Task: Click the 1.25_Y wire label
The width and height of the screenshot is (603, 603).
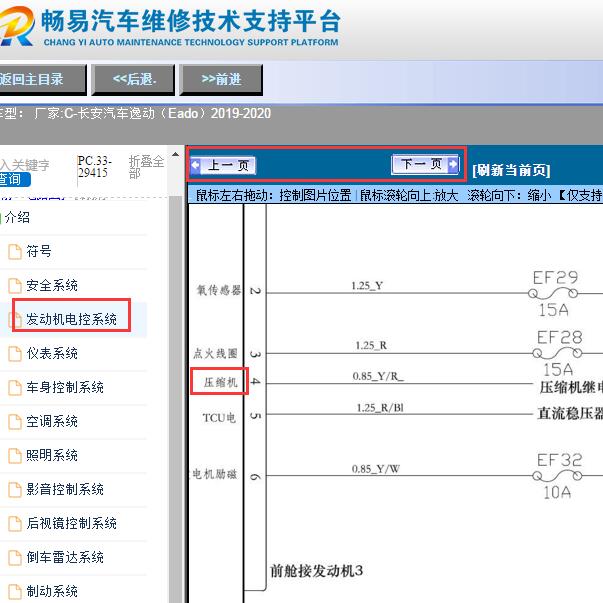Action: coord(367,286)
